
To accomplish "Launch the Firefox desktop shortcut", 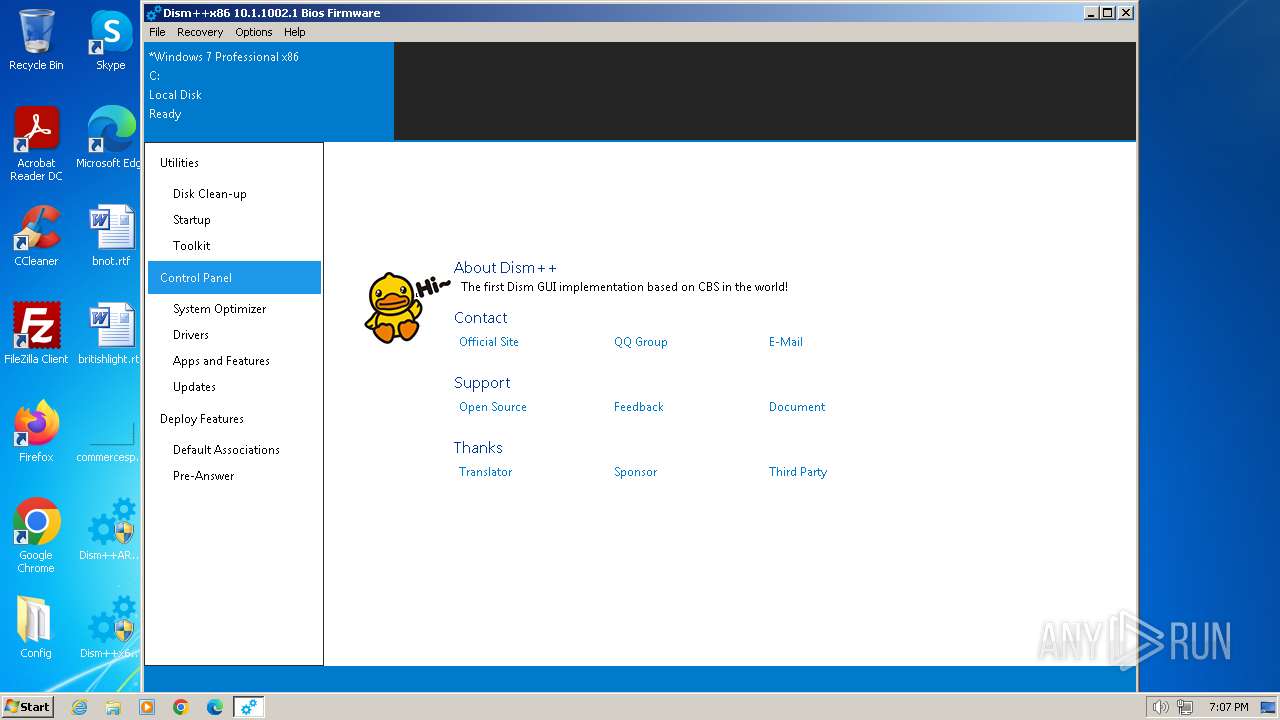I will pos(36,432).
